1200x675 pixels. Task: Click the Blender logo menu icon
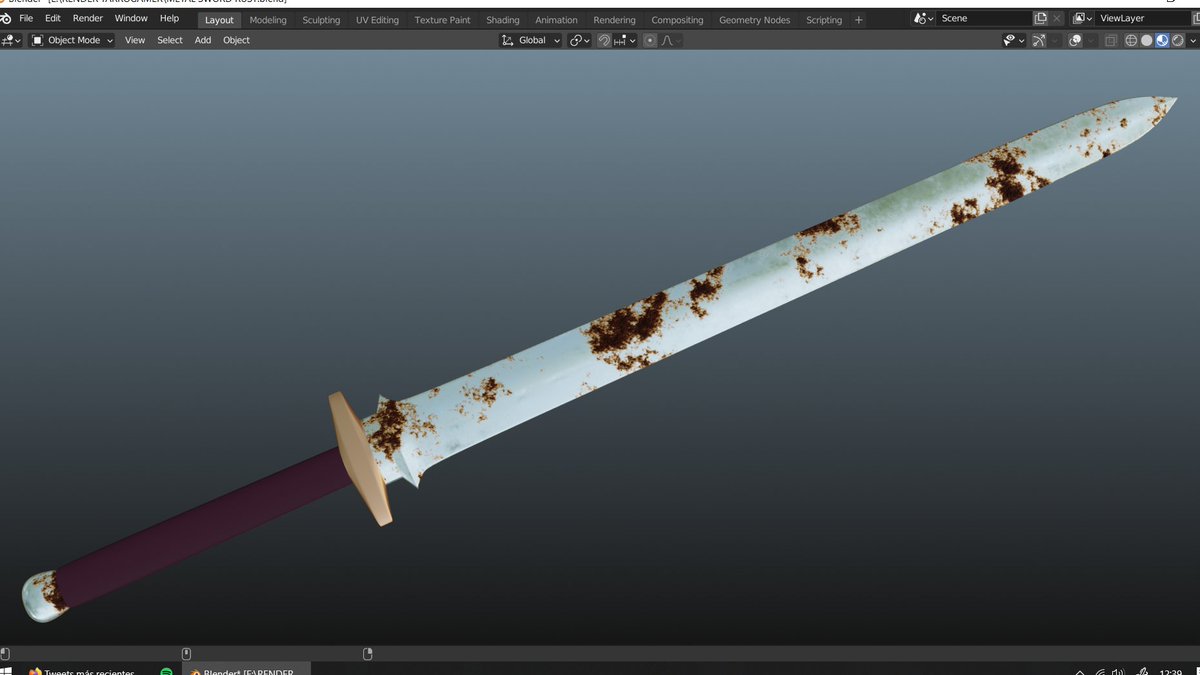point(7,18)
